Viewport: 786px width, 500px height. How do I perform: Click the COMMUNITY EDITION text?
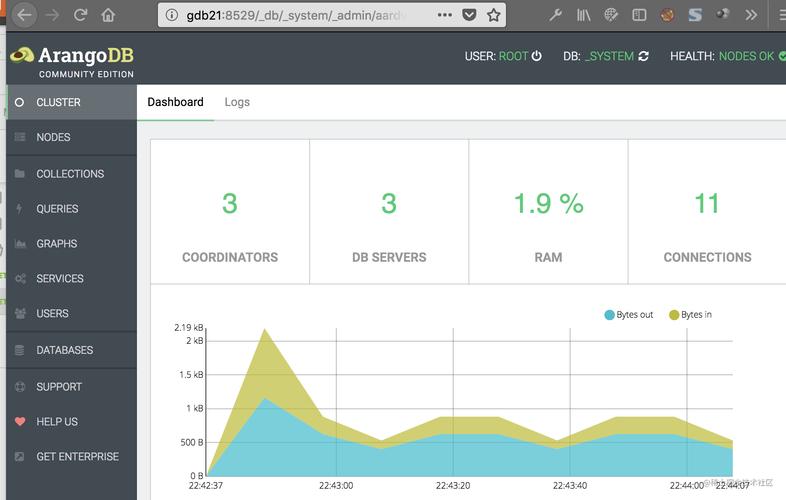pyautogui.click(x=86, y=74)
